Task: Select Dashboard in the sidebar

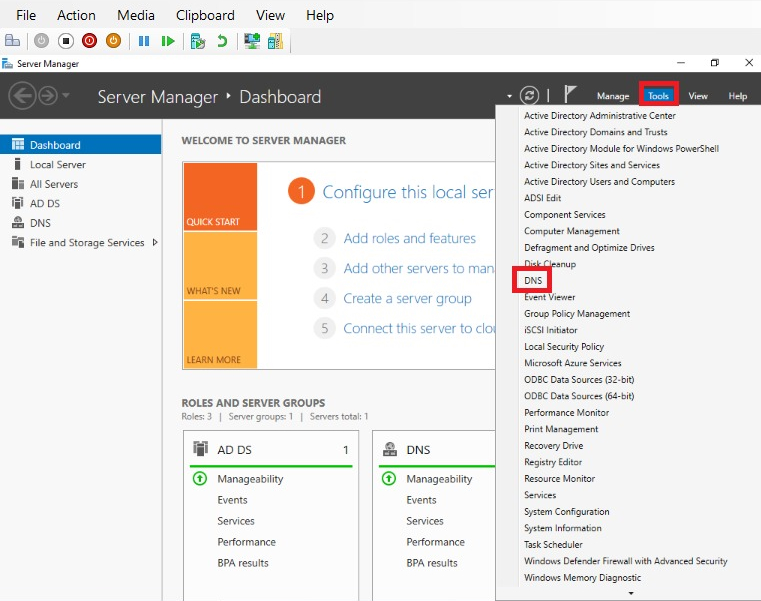Action: coord(81,145)
